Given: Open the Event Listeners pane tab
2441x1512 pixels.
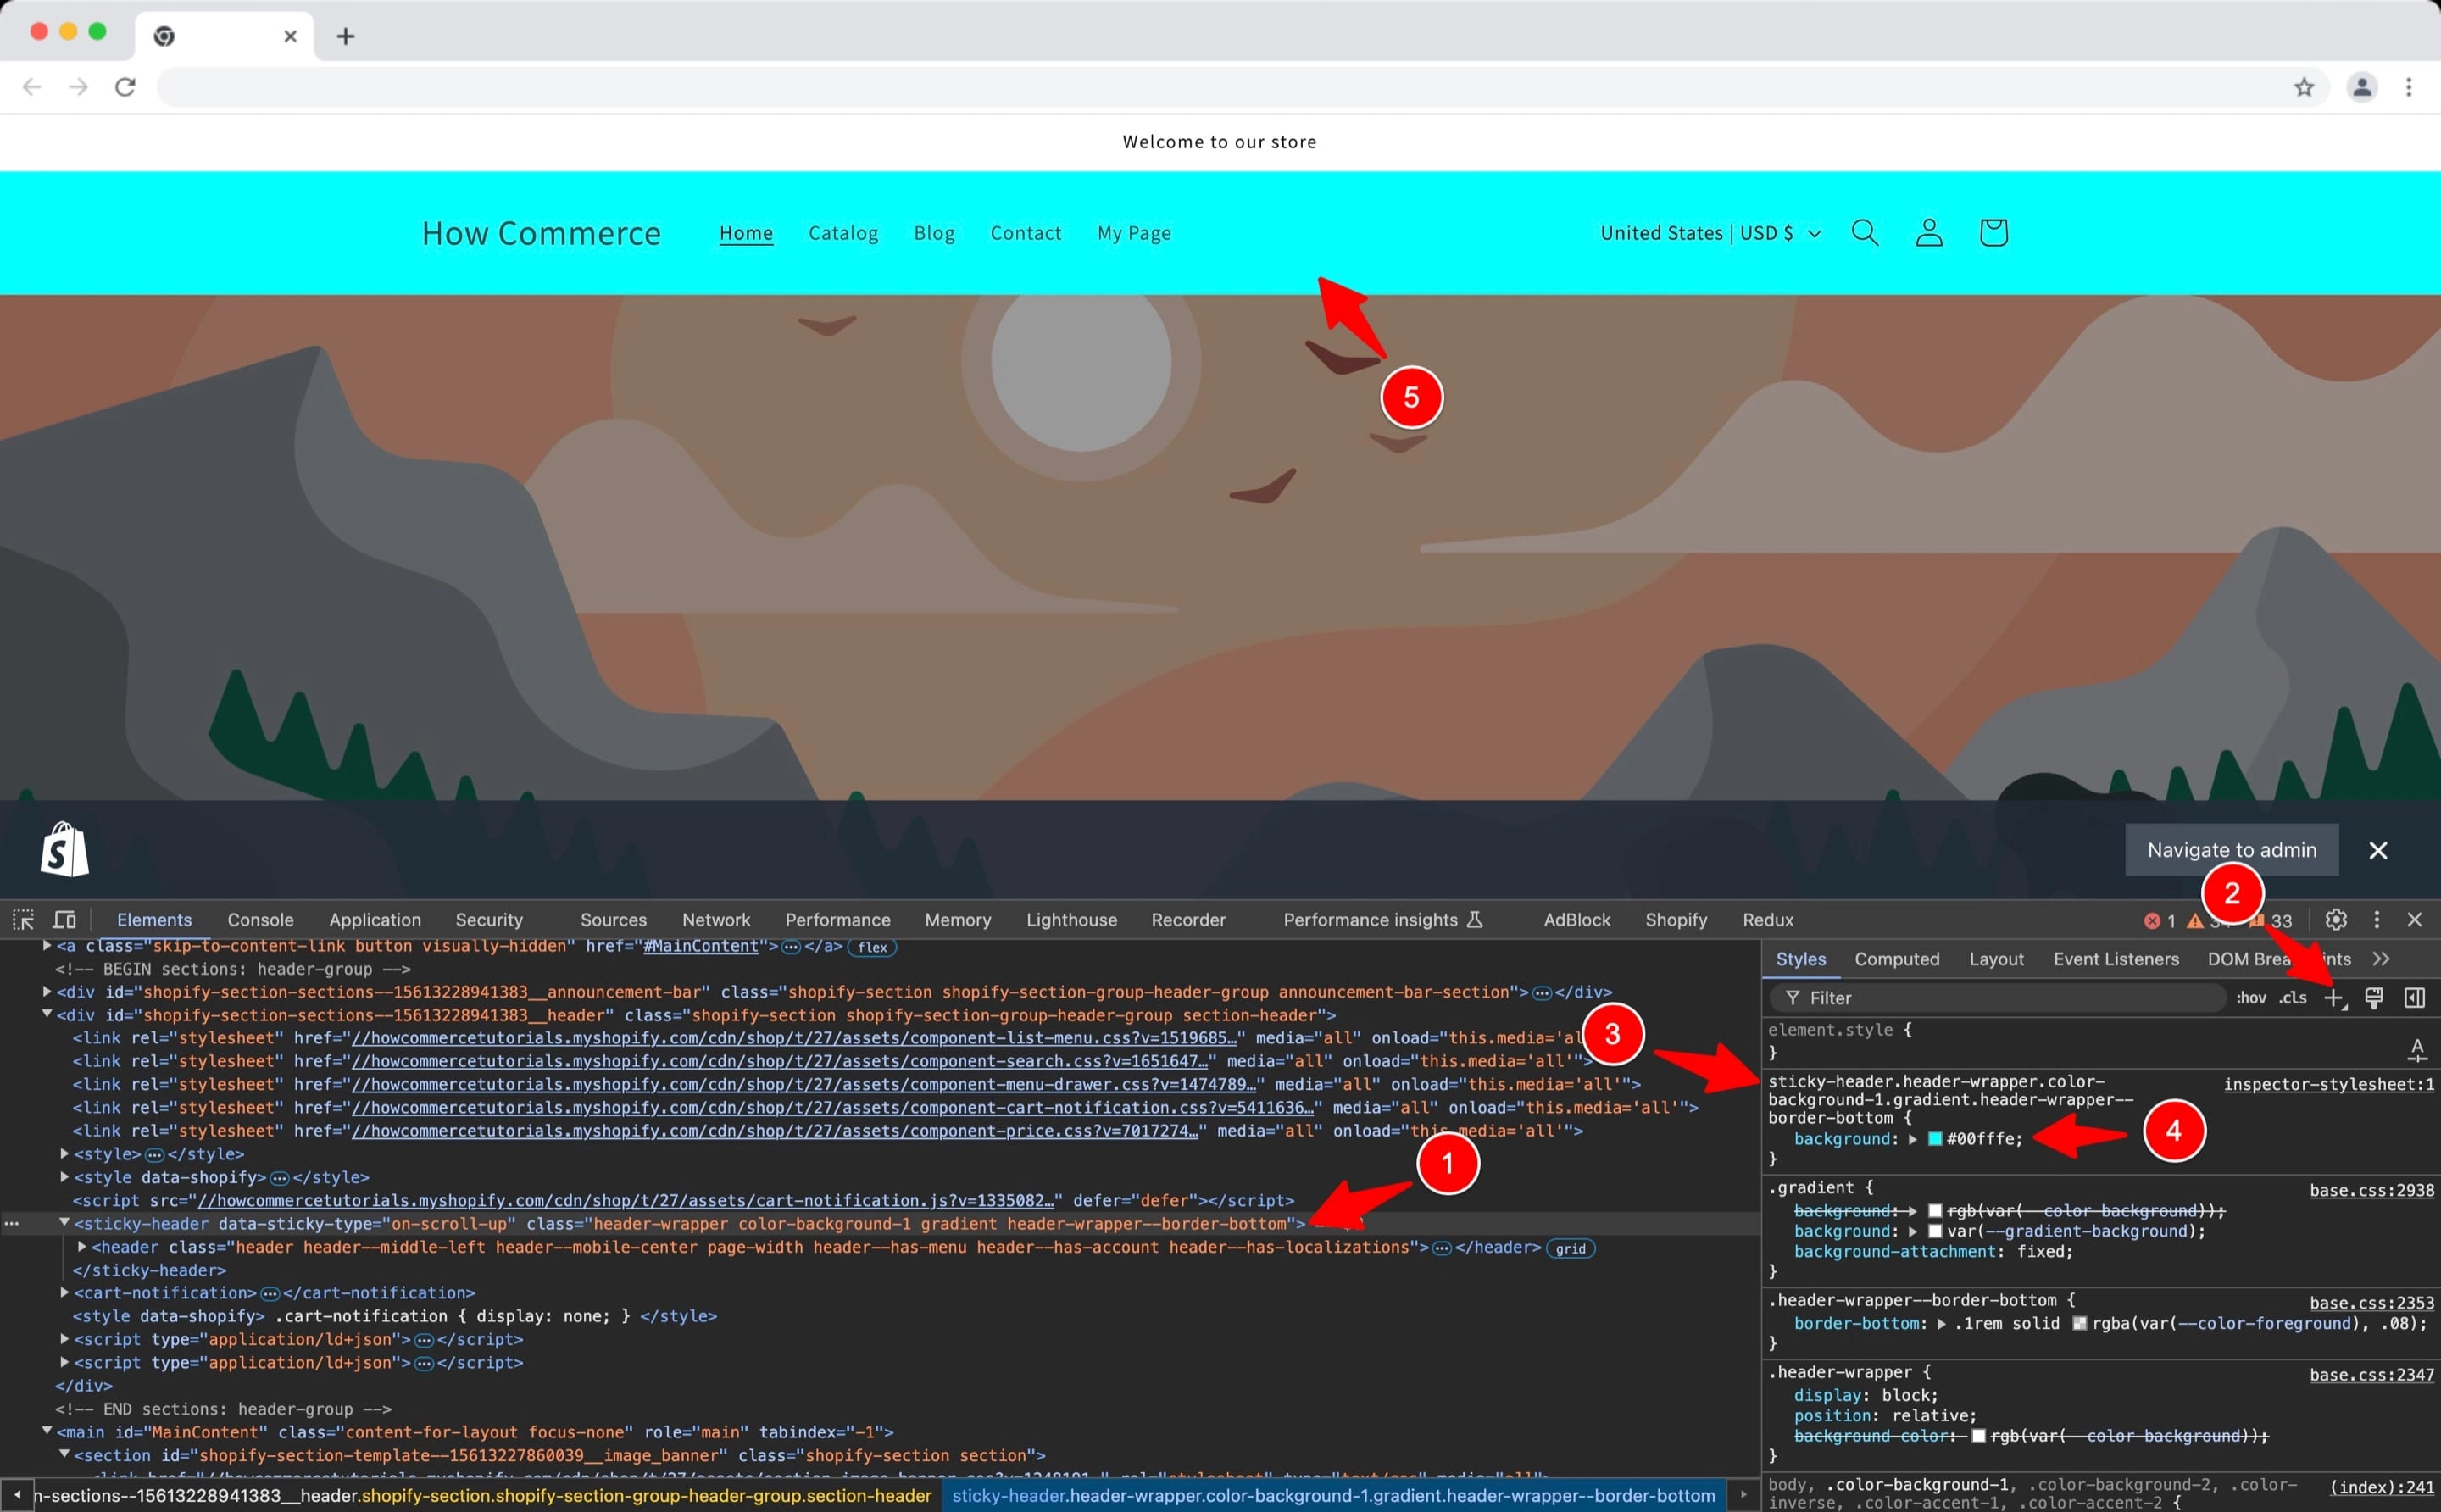Looking at the screenshot, I should point(2116,959).
